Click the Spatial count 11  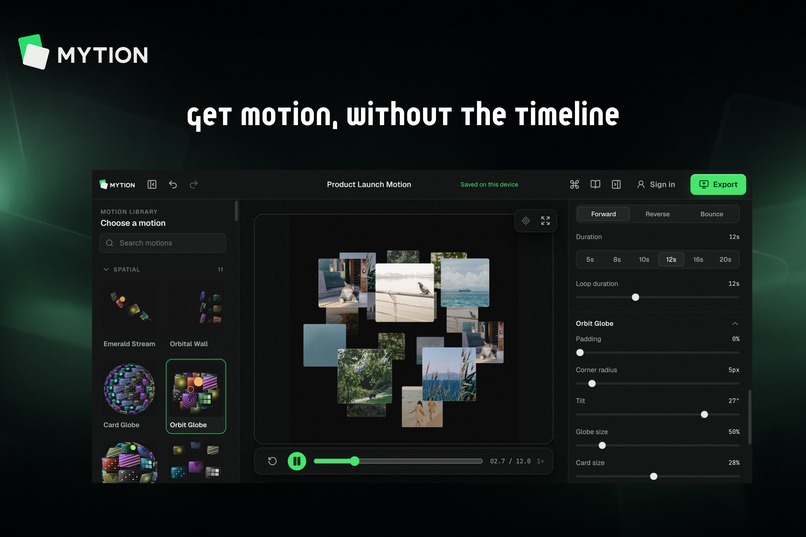221,269
